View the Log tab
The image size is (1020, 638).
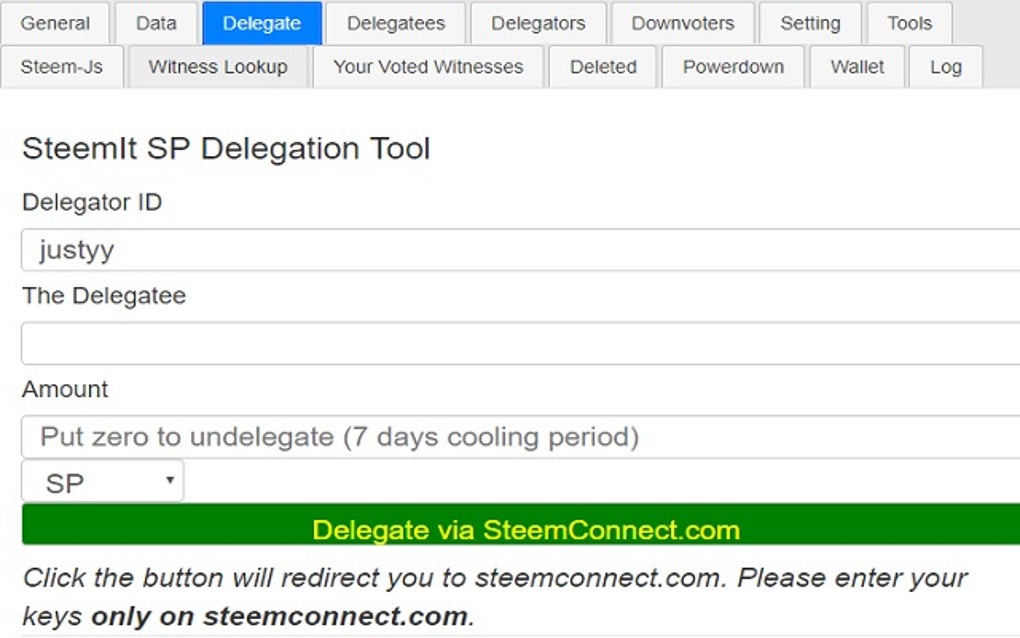945,66
